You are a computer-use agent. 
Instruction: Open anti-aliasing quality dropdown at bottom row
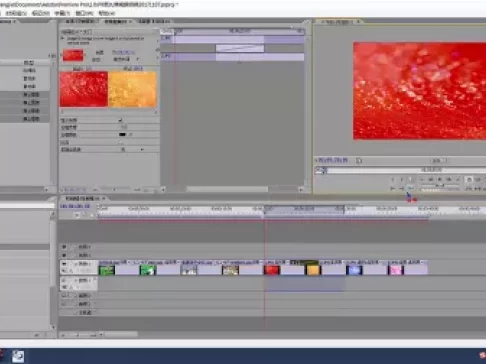click(132, 150)
